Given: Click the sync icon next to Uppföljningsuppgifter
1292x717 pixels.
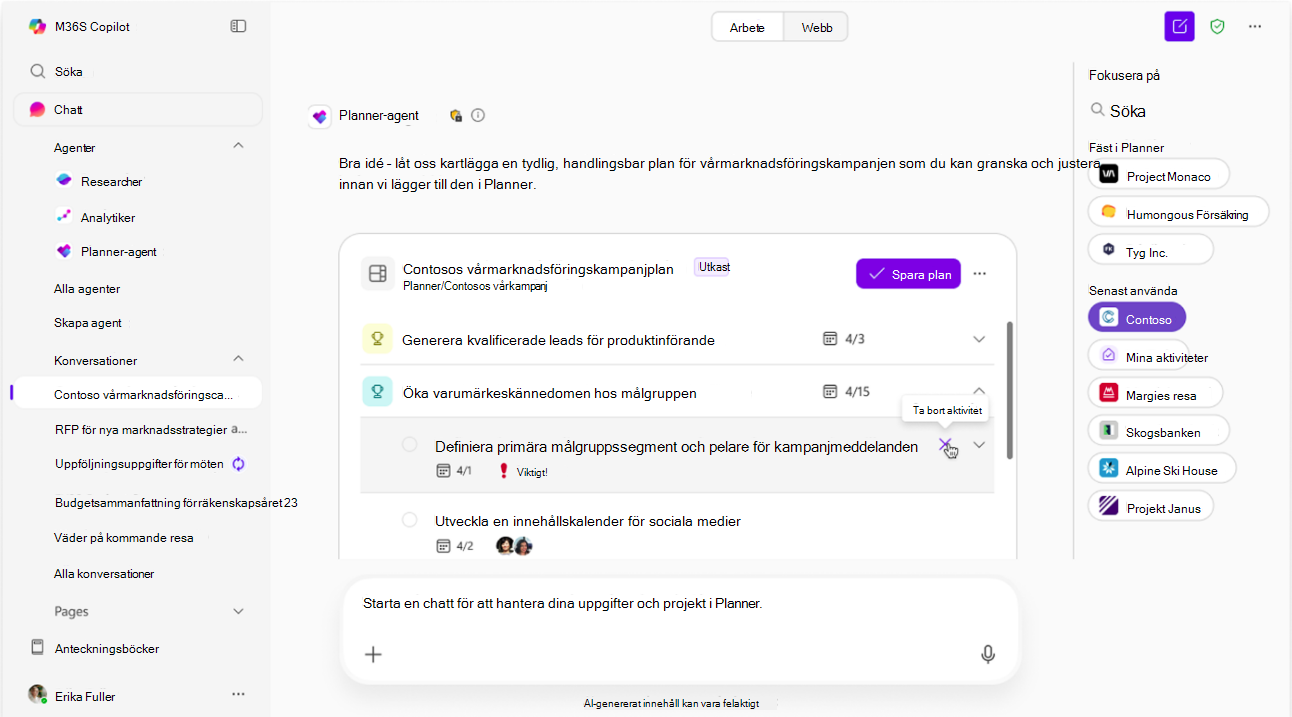Looking at the screenshot, I should point(239,464).
